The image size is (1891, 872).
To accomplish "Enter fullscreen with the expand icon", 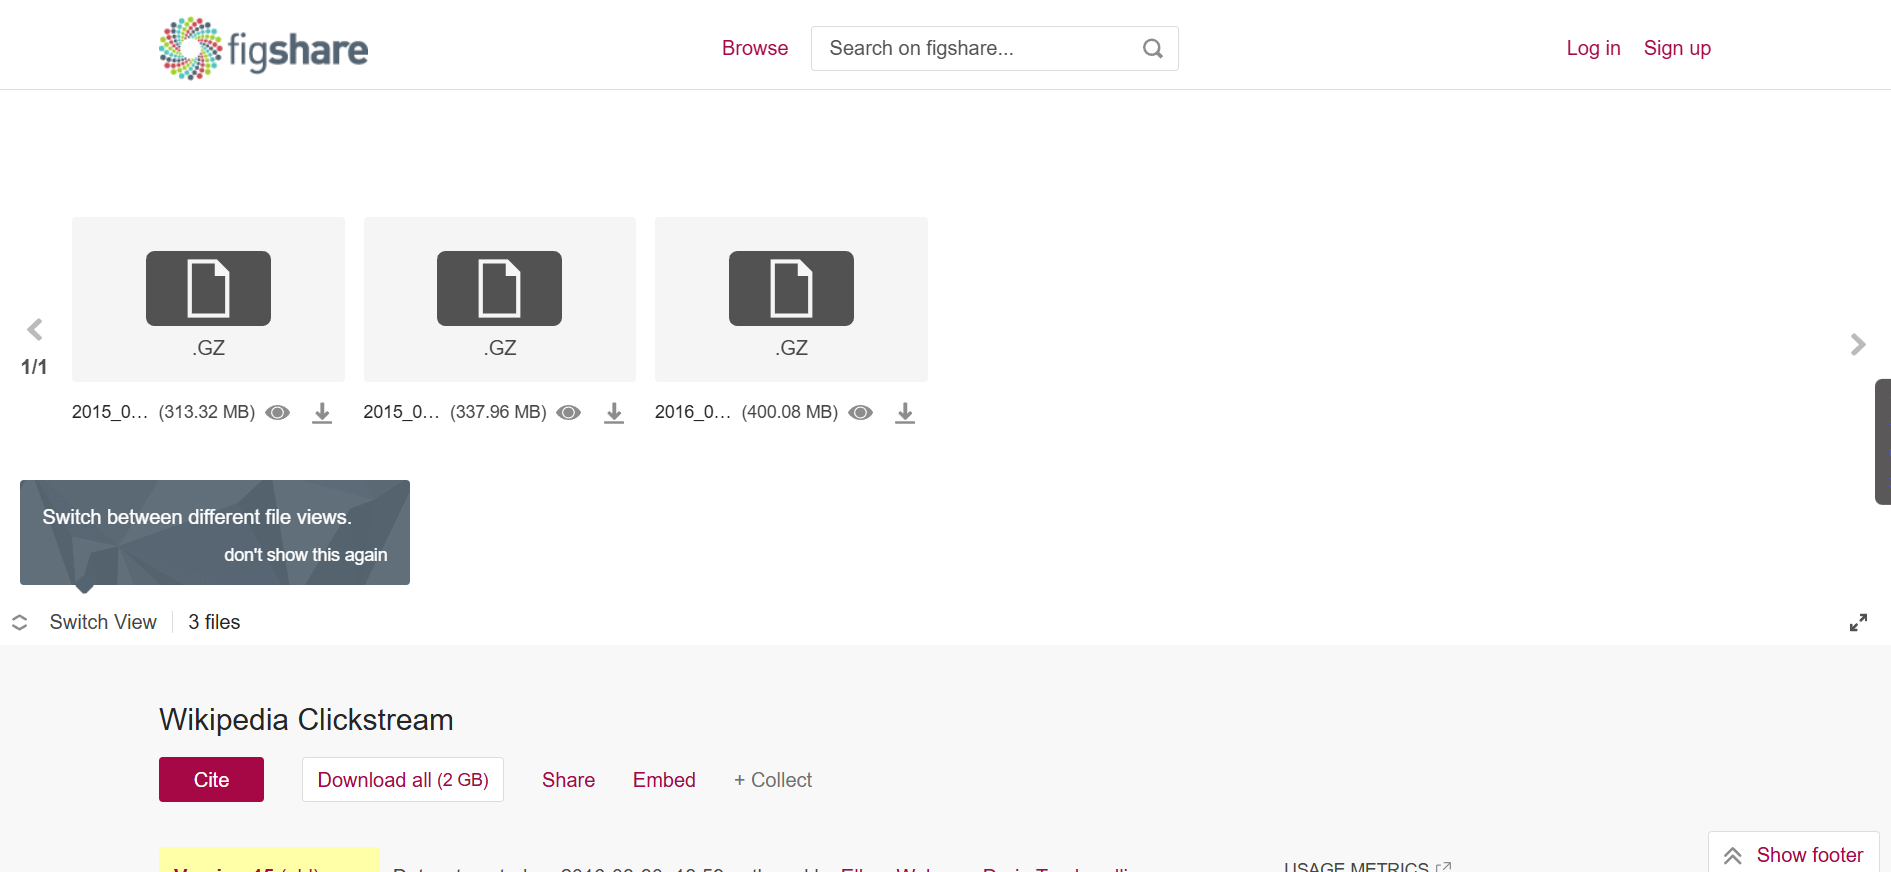I will point(1858,623).
